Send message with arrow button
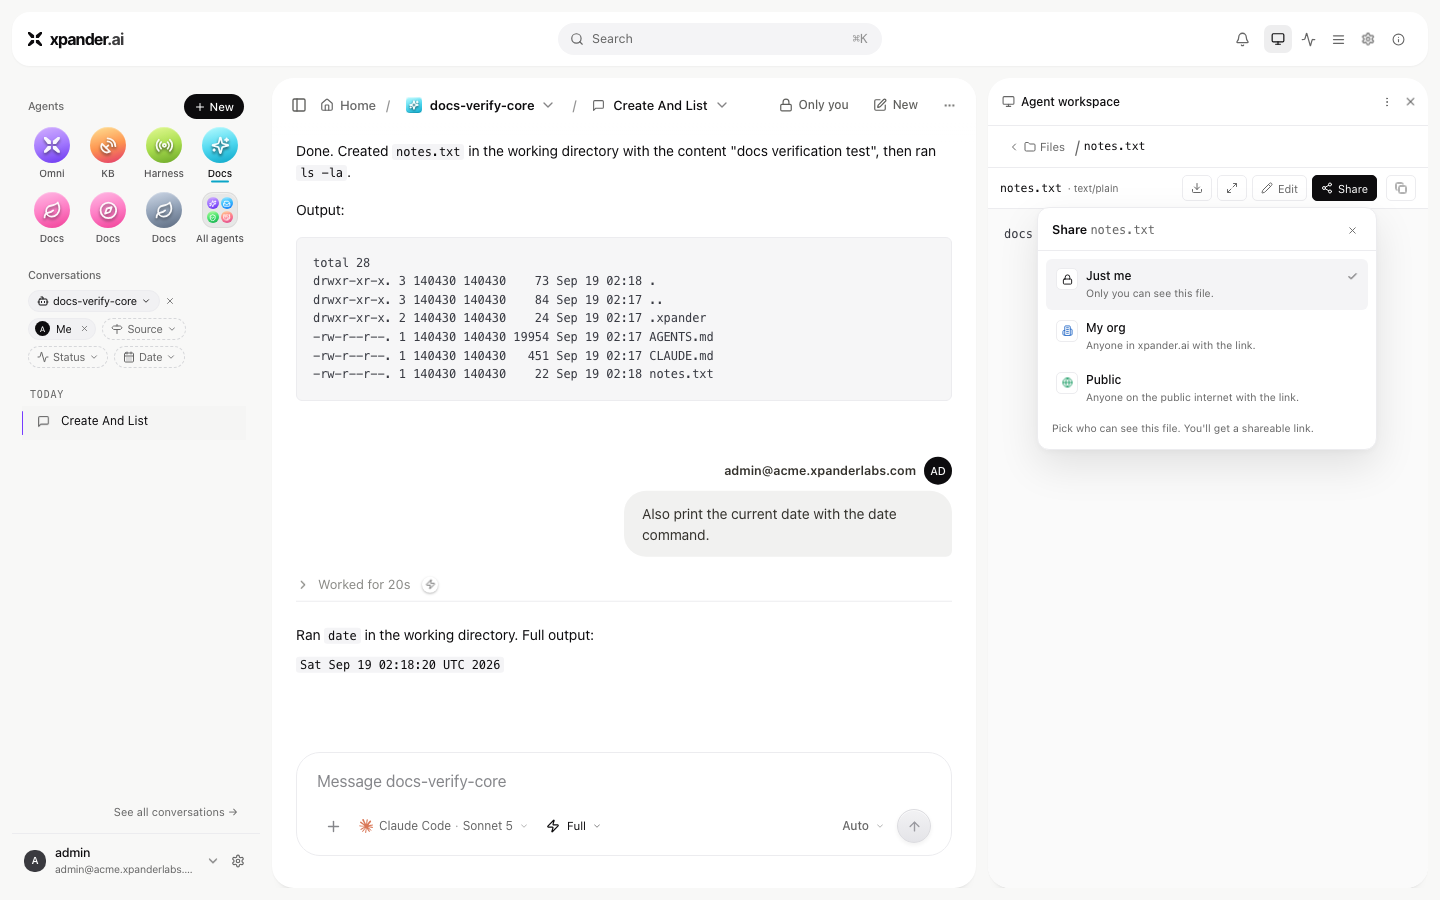Image resolution: width=1440 pixels, height=900 pixels. tap(914, 826)
